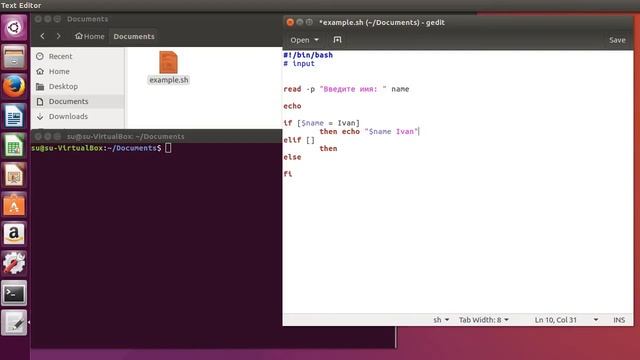Click the terminal prompt input area

click(x=168, y=148)
